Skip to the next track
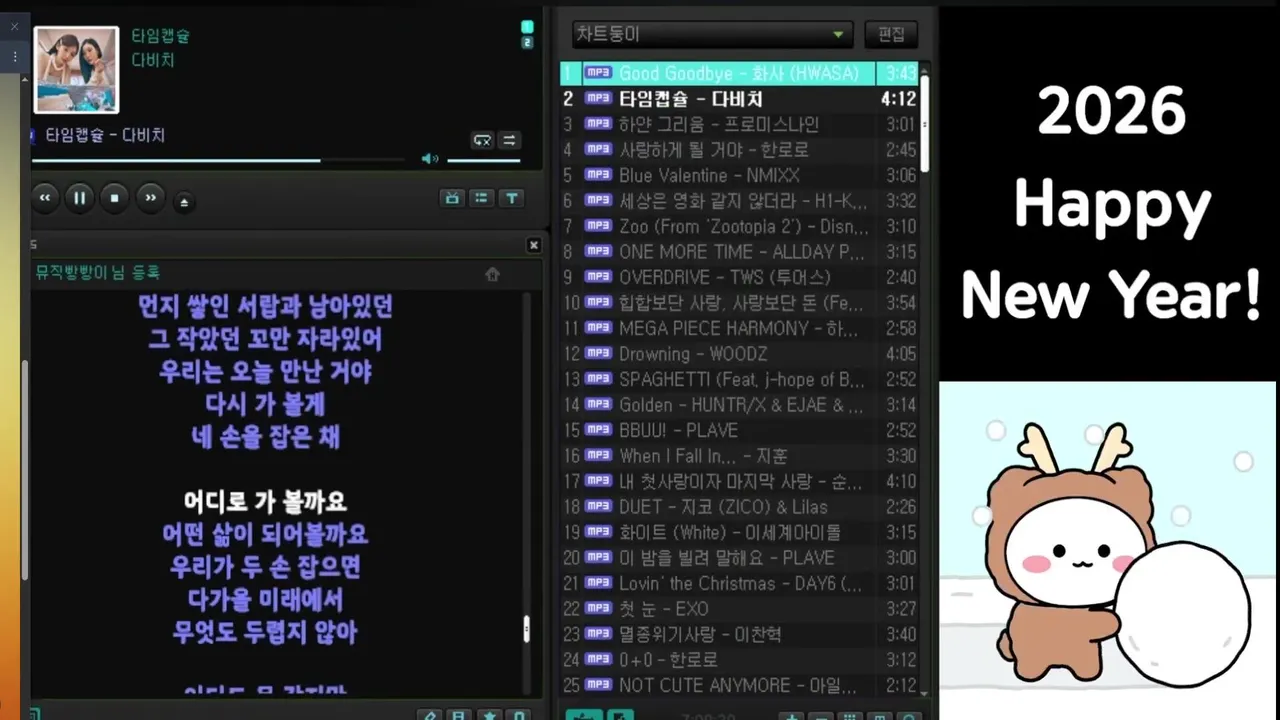Screen dimensions: 1280x720 [150, 198]
